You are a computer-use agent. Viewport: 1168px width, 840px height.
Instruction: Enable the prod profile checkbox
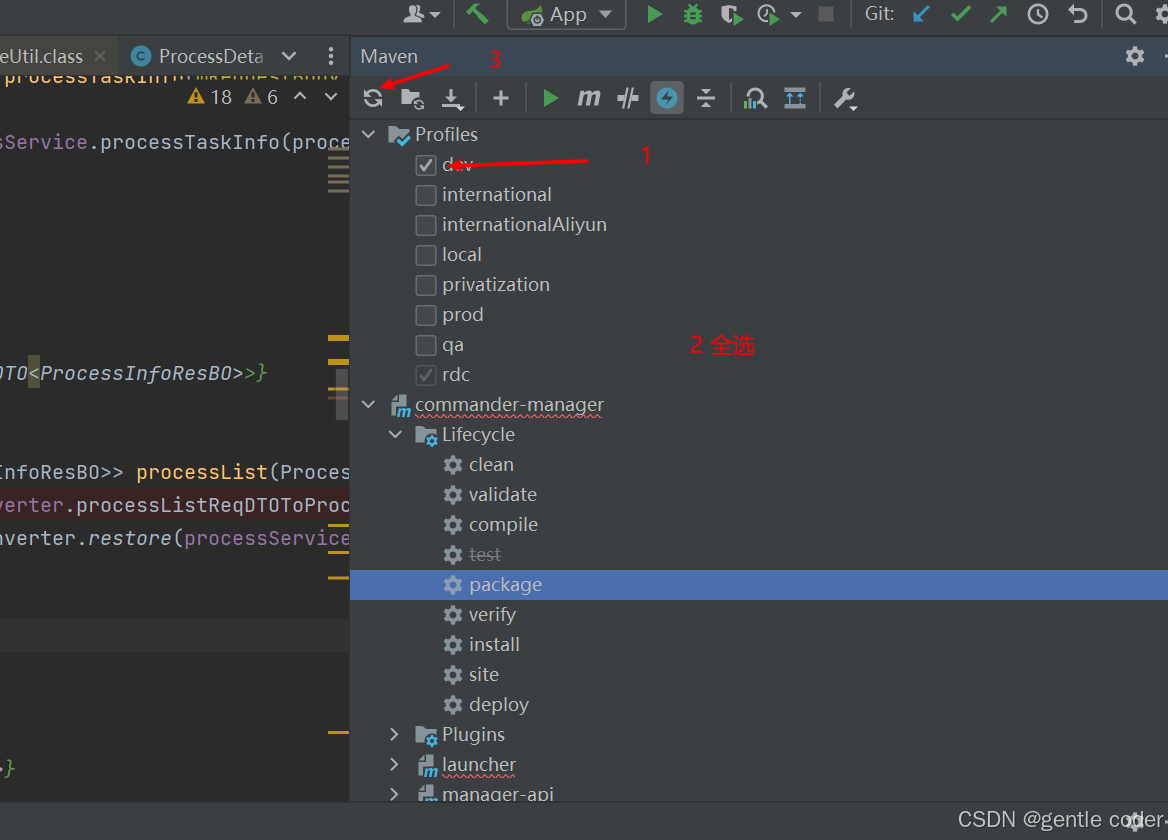[425, 314]
